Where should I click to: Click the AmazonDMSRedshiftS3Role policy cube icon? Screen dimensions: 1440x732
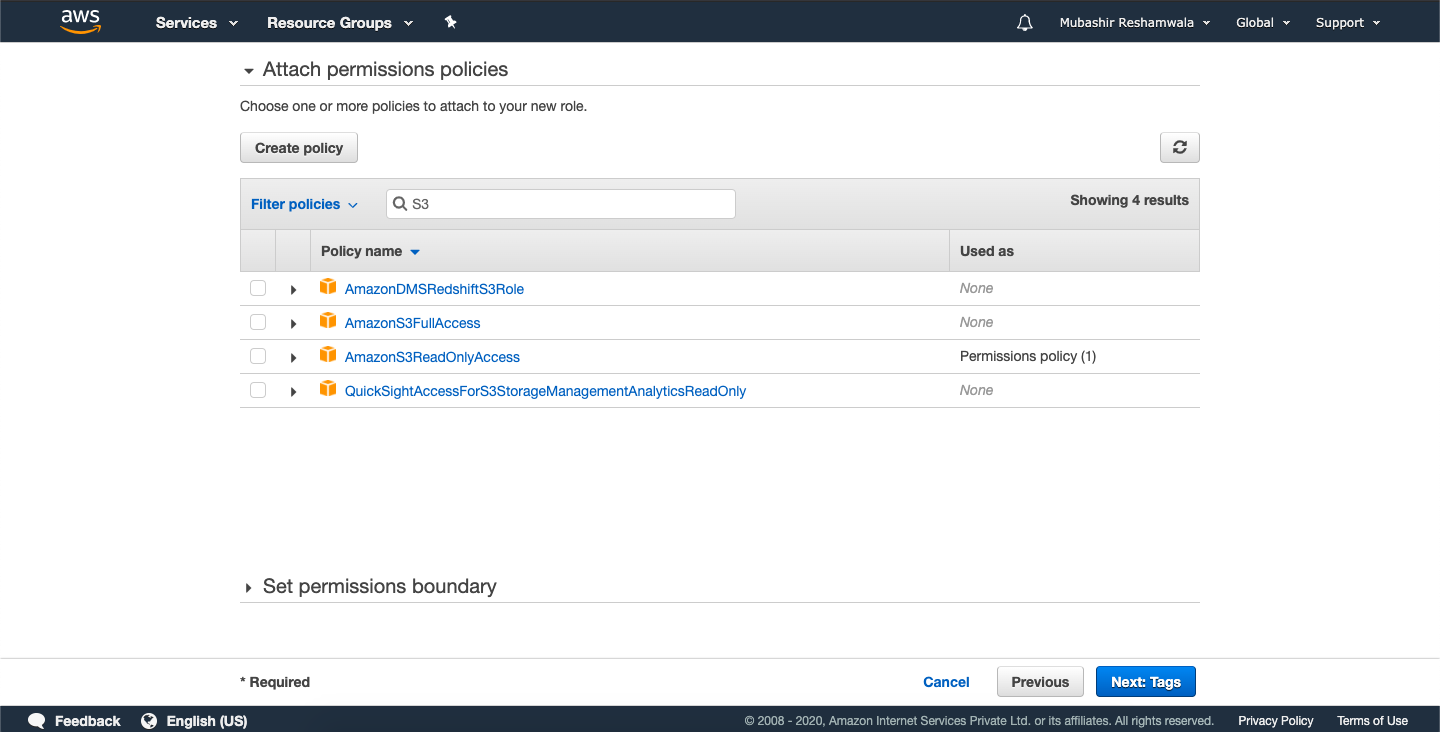[328, 288]
